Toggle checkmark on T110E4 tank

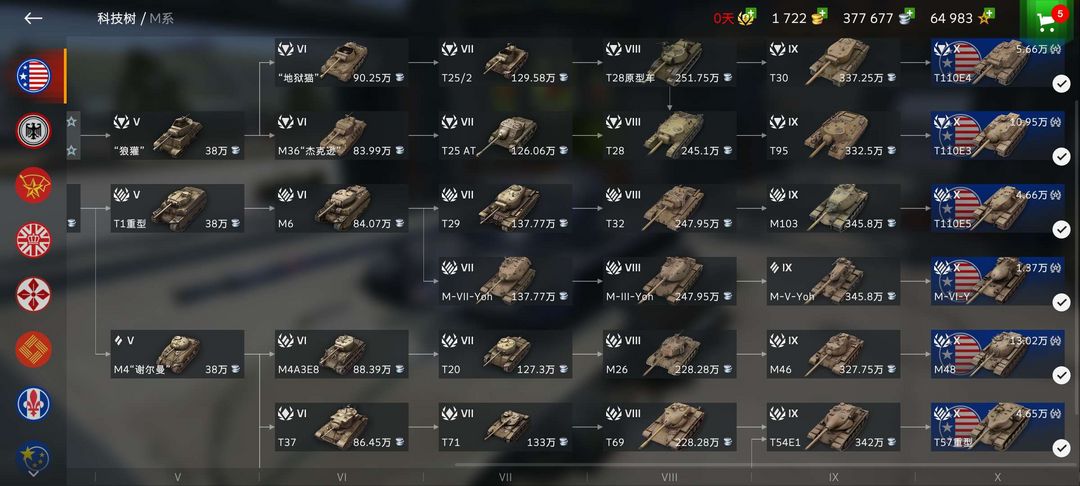[x=1061, y=84]
